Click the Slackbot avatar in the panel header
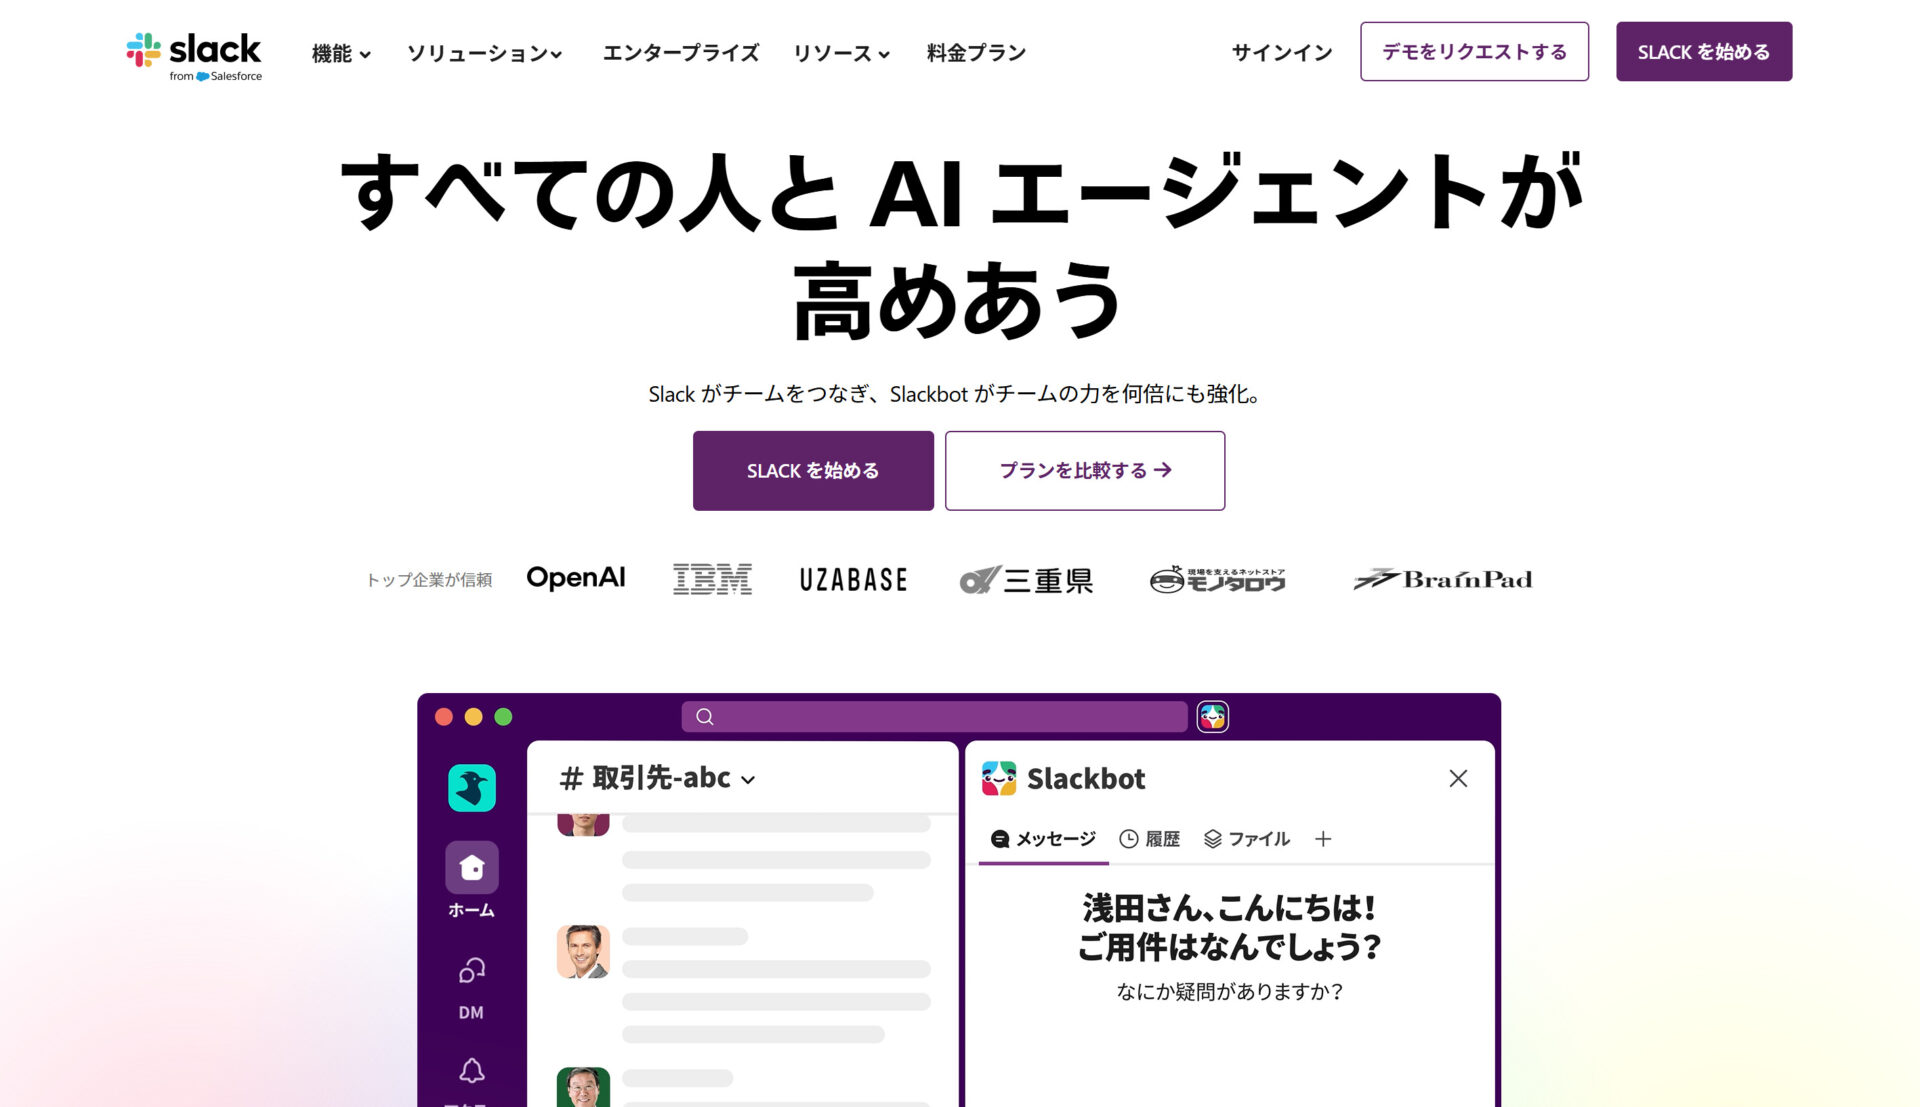 pos(999,778)
